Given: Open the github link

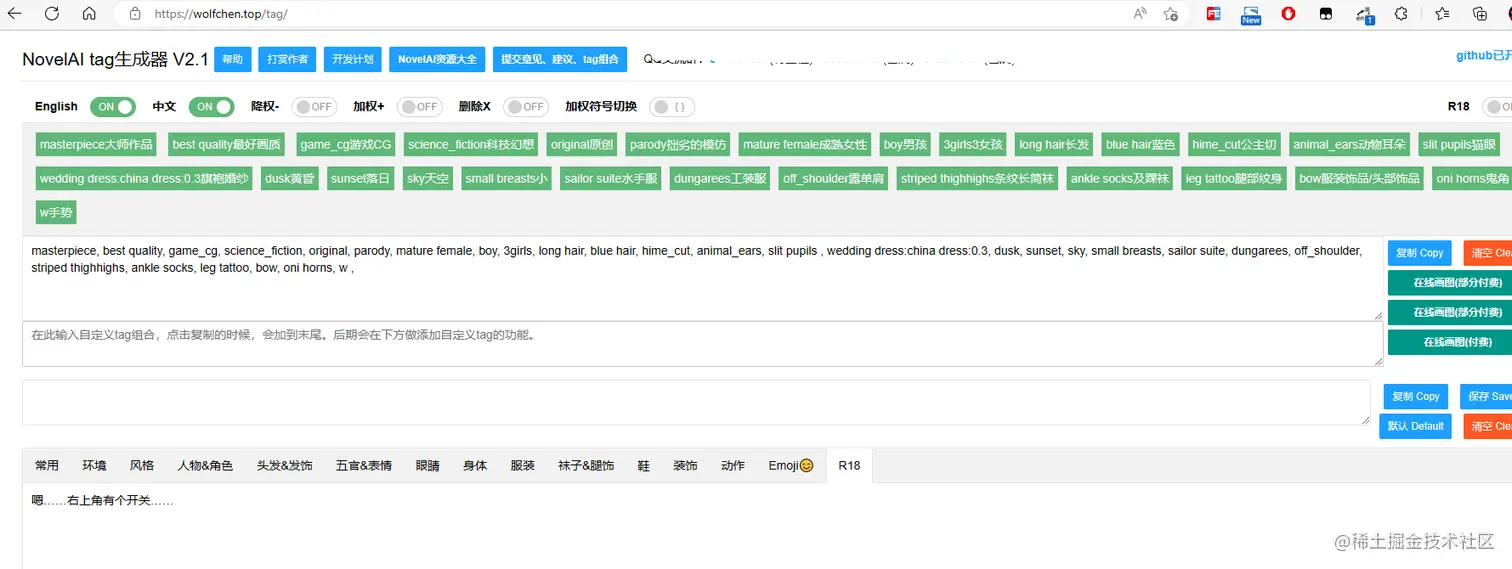Looking at the screenshot, I should [1483, 56].
